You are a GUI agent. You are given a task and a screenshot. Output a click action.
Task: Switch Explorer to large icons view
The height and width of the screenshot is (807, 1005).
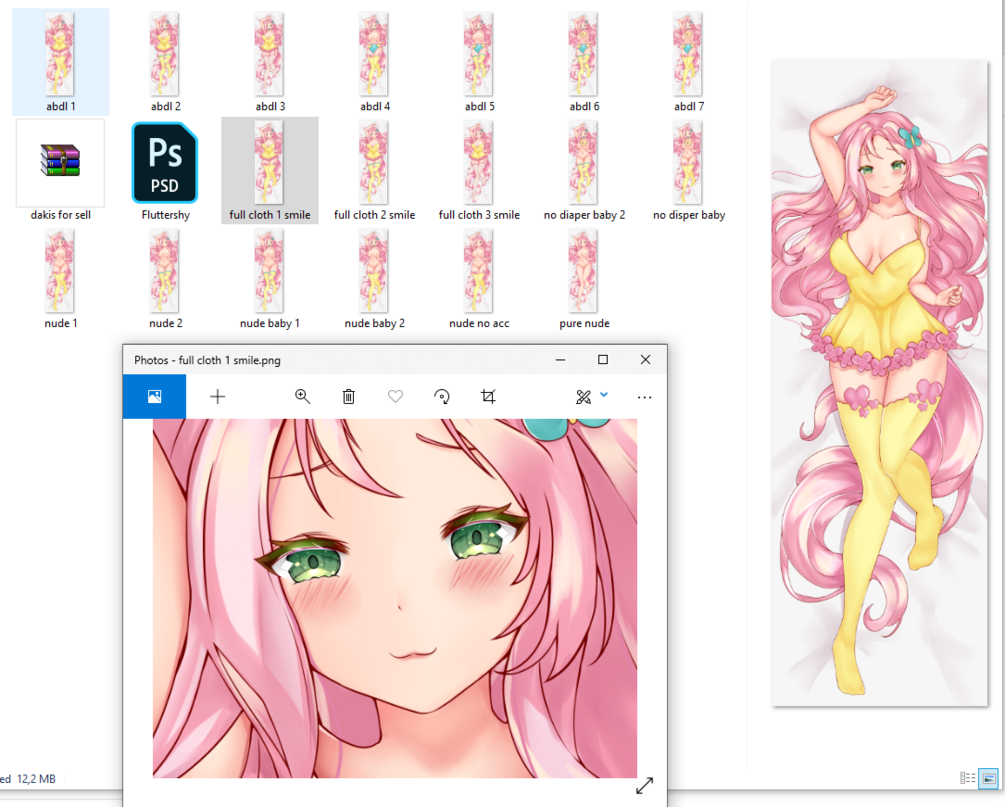point(988,778)
